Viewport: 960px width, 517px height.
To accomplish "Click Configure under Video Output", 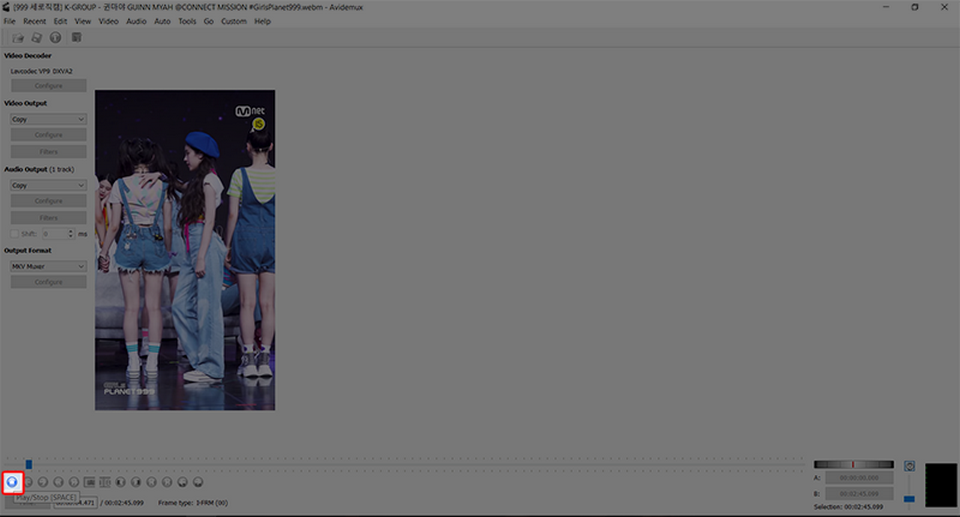I will (x=48, y=135).
